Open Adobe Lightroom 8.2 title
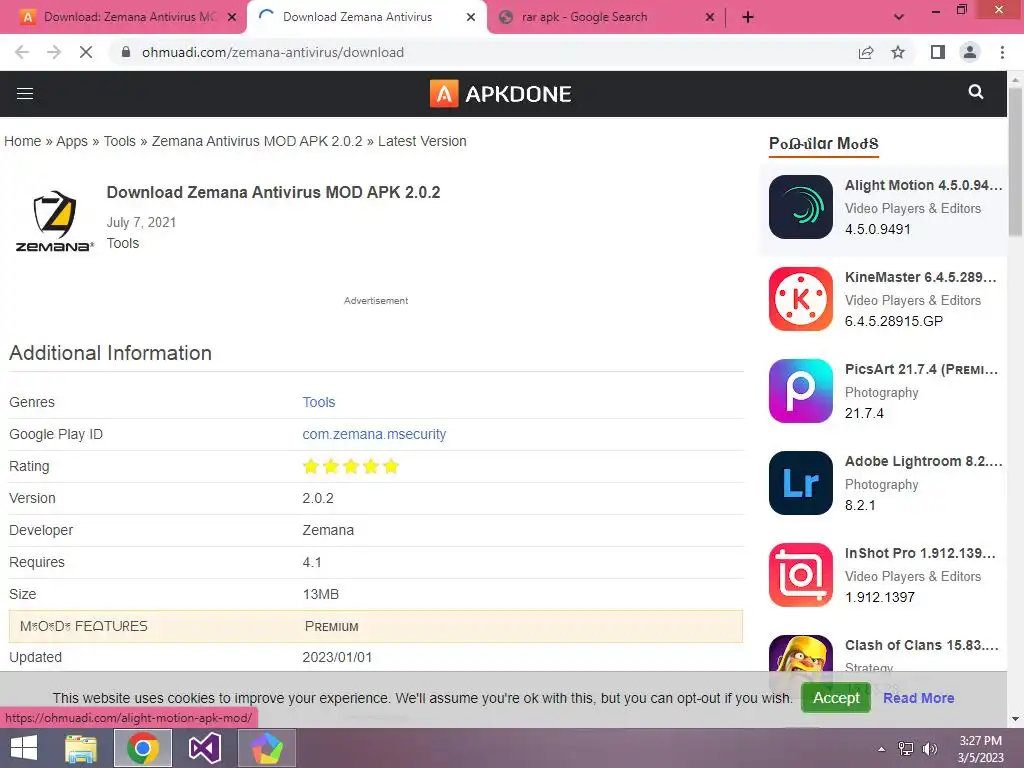Image resolution: width=1024 pixels, height=768 pixels. coord(923,462)
